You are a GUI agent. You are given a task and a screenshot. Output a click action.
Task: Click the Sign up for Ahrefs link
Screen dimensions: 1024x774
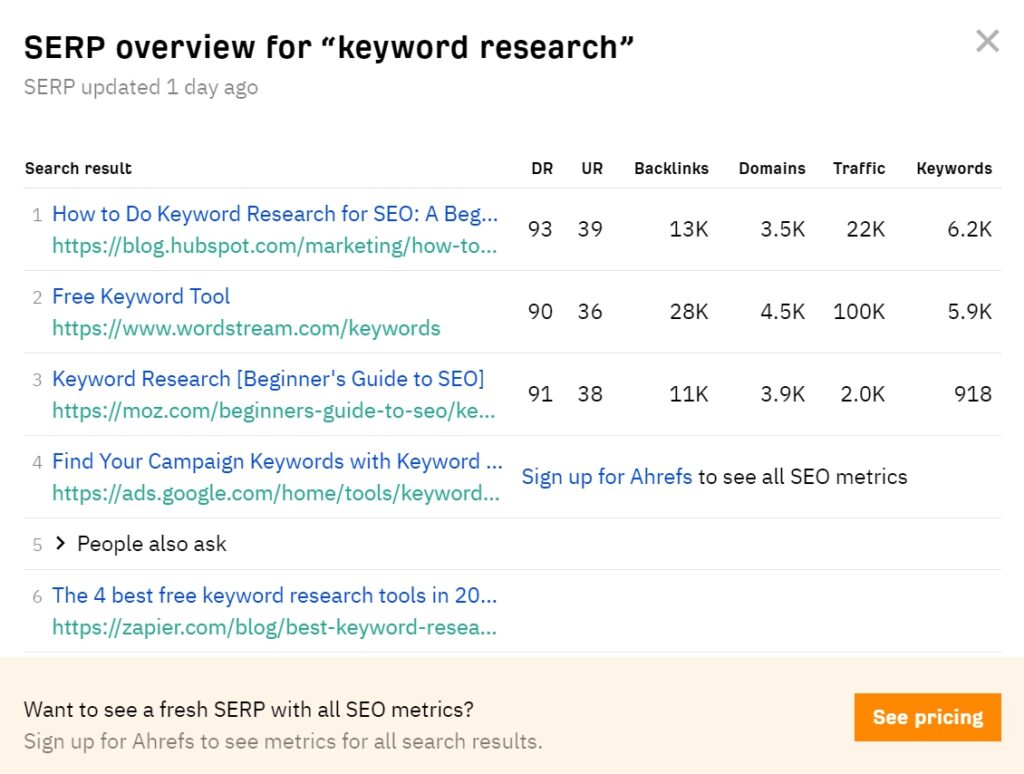[x=606, y=478]
